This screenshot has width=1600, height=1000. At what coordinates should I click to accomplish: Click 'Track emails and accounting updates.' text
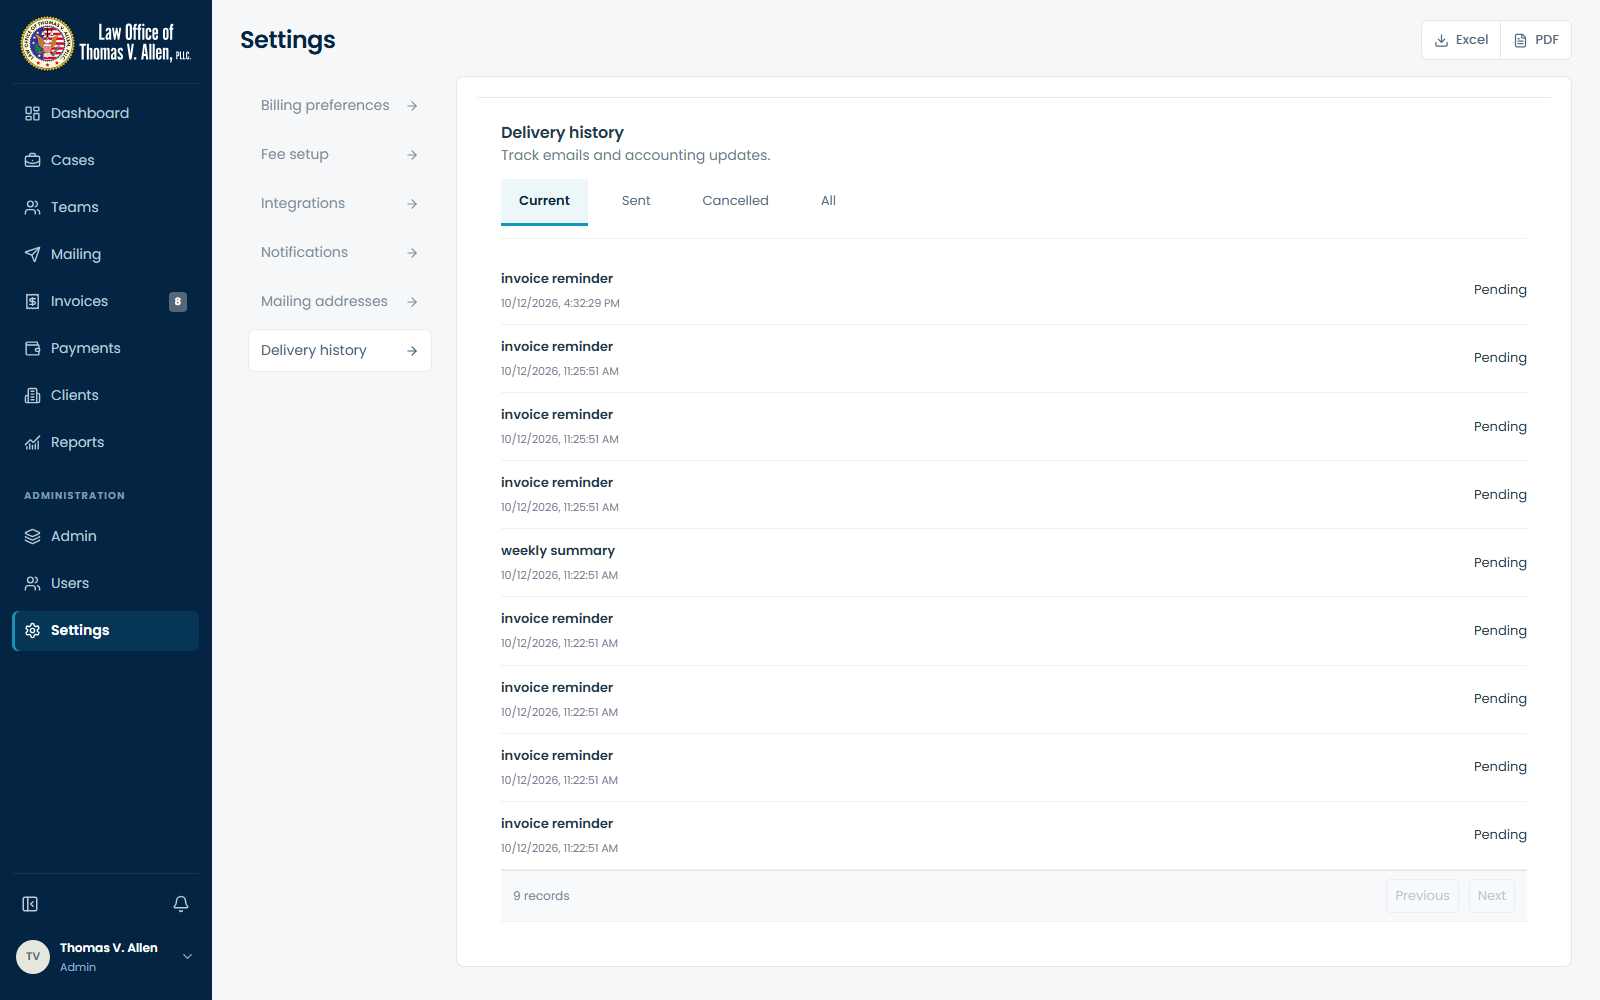coord(635,156)
